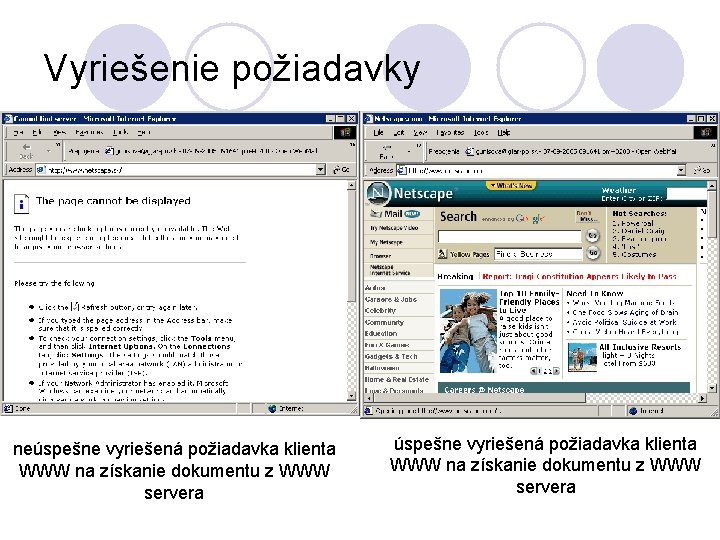This screenshot has width=720, height=540.
Task: Click 'Done' status icon in left window
Action: point(8,408)
